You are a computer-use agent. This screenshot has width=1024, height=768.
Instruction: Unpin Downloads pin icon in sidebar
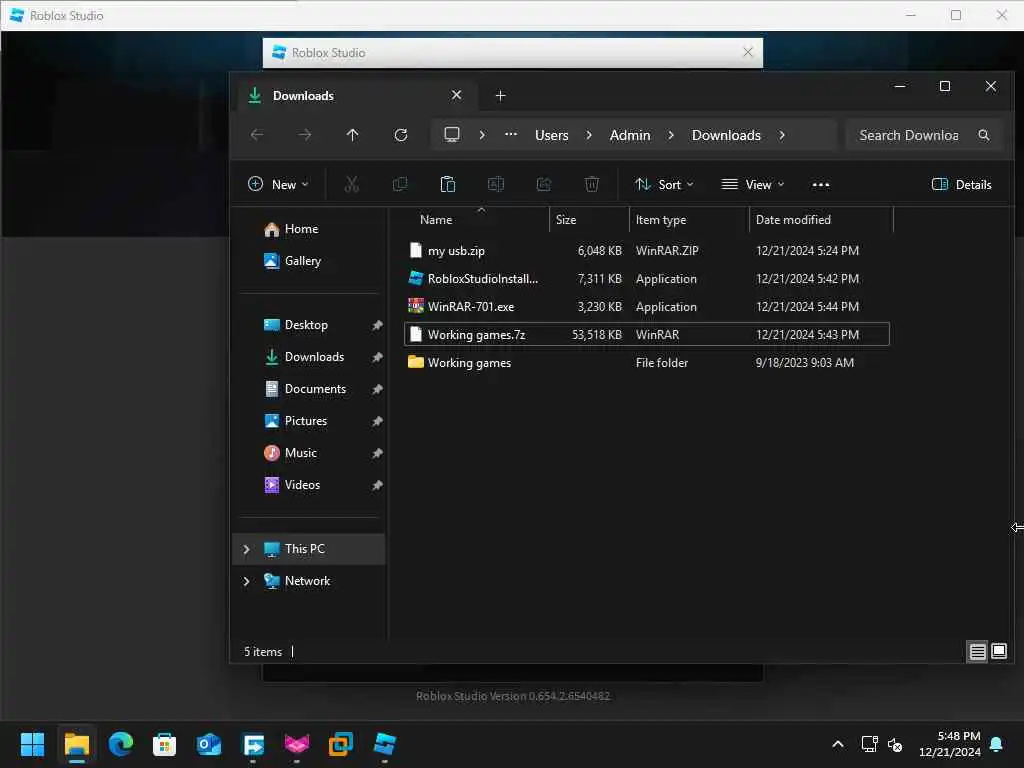[377, 357]
